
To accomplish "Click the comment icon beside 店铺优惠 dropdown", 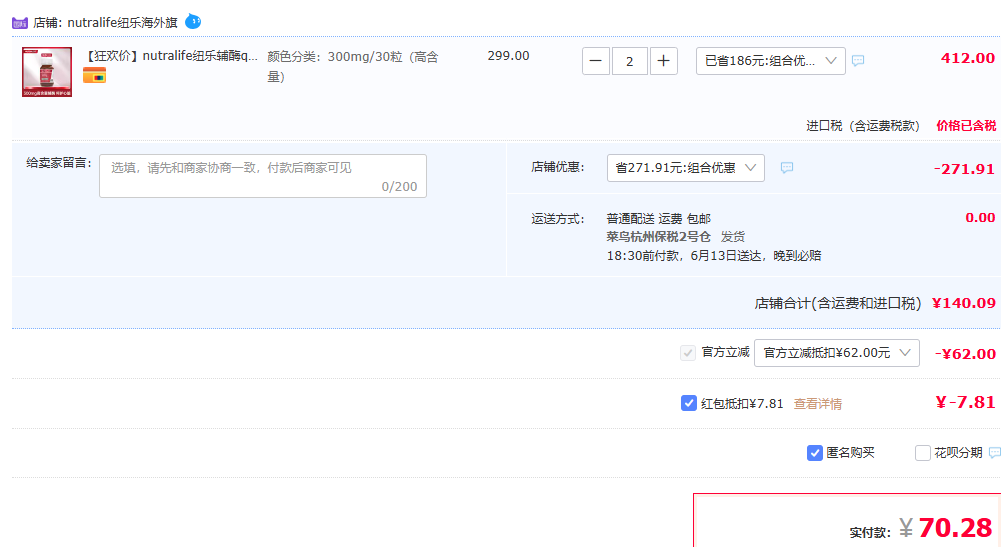I will point(786,168).
